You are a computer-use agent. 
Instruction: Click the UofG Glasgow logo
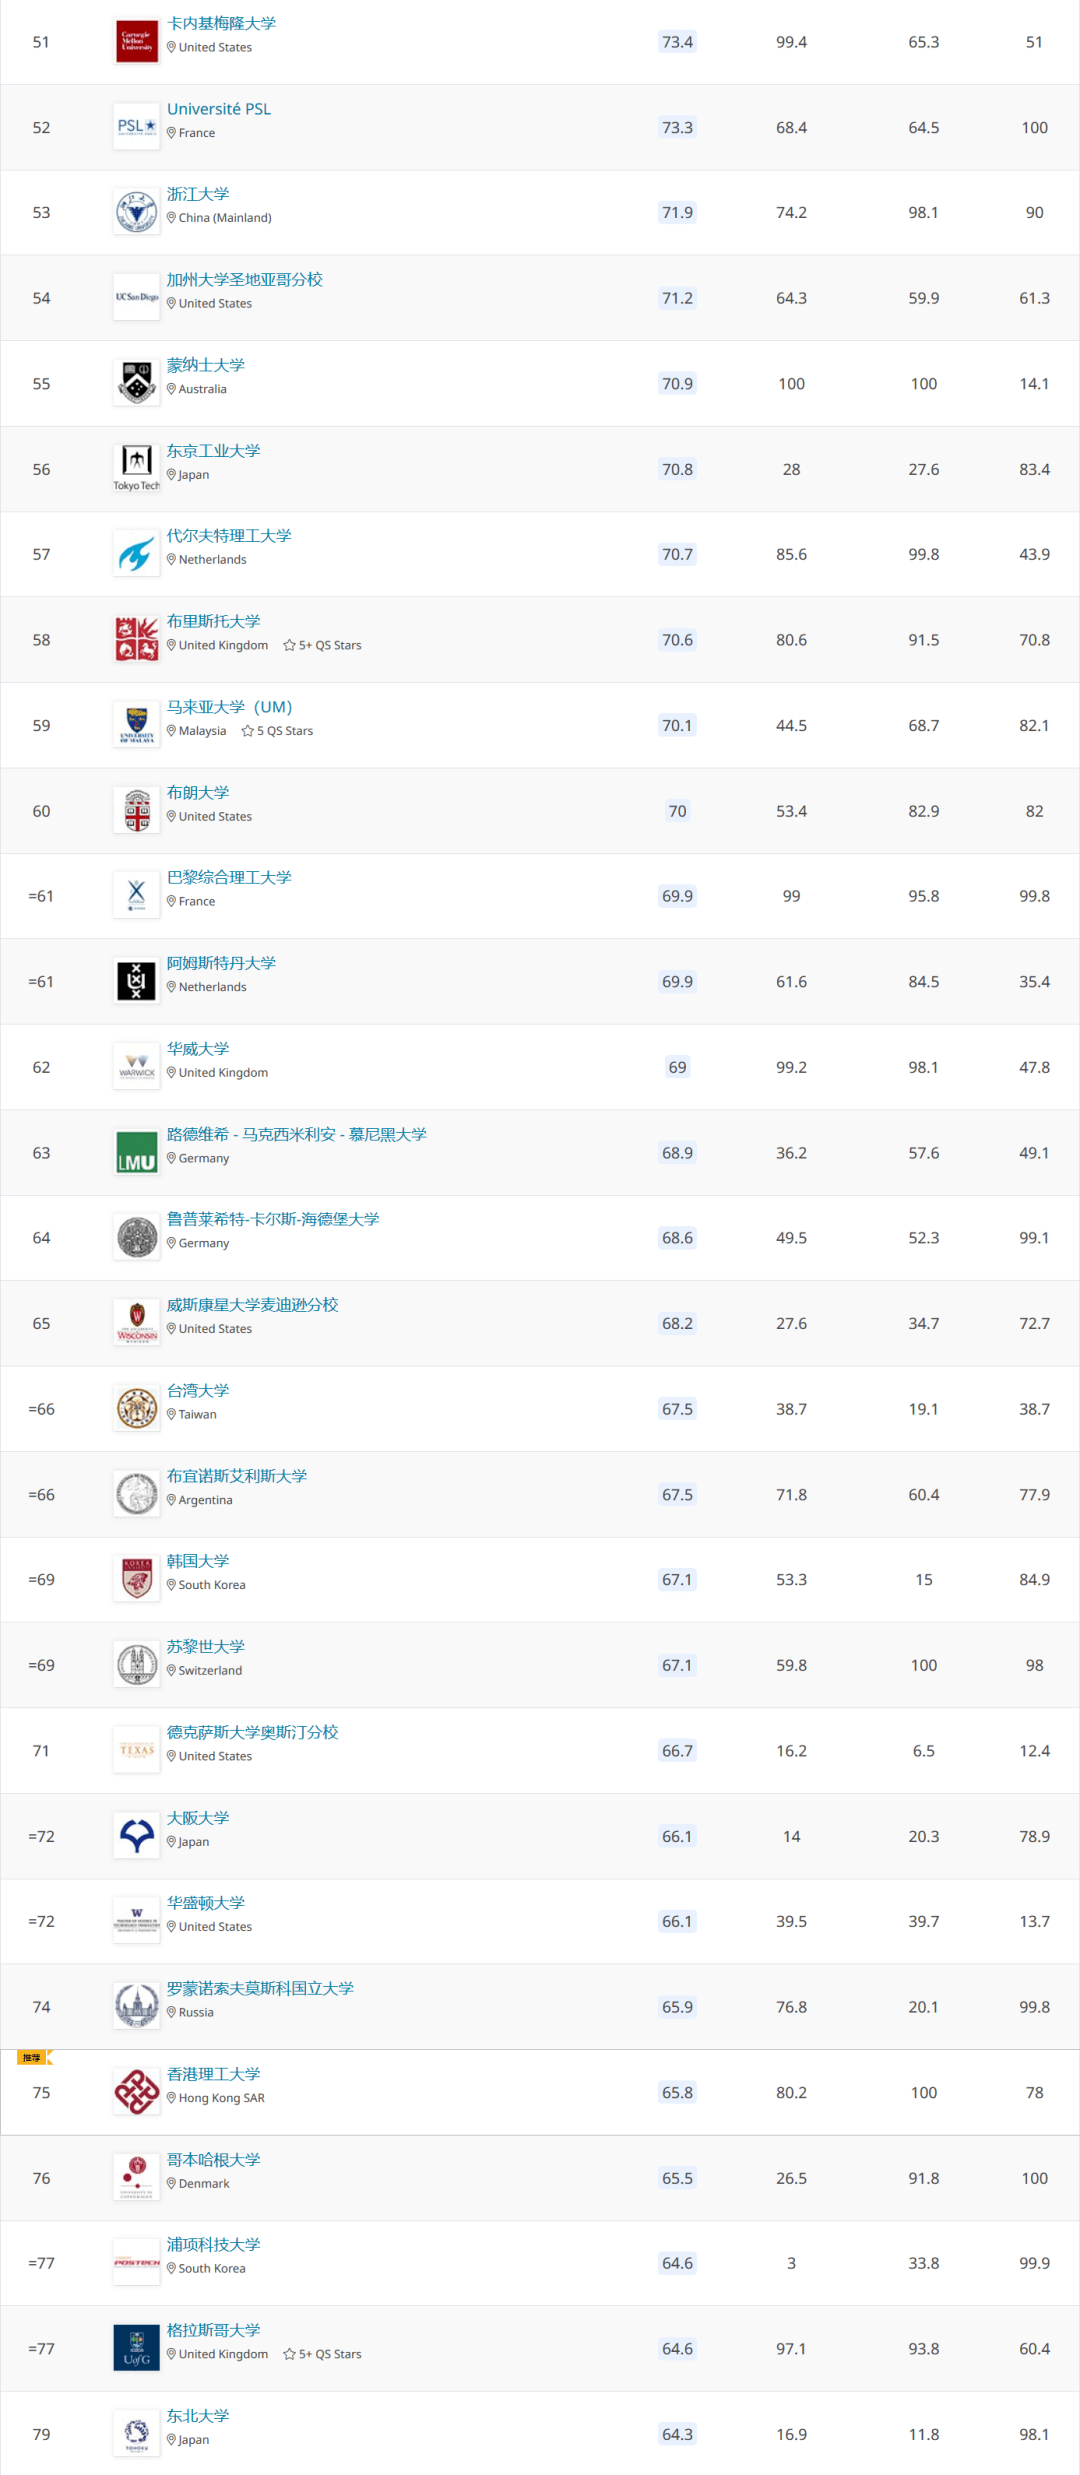[137, 2348]
